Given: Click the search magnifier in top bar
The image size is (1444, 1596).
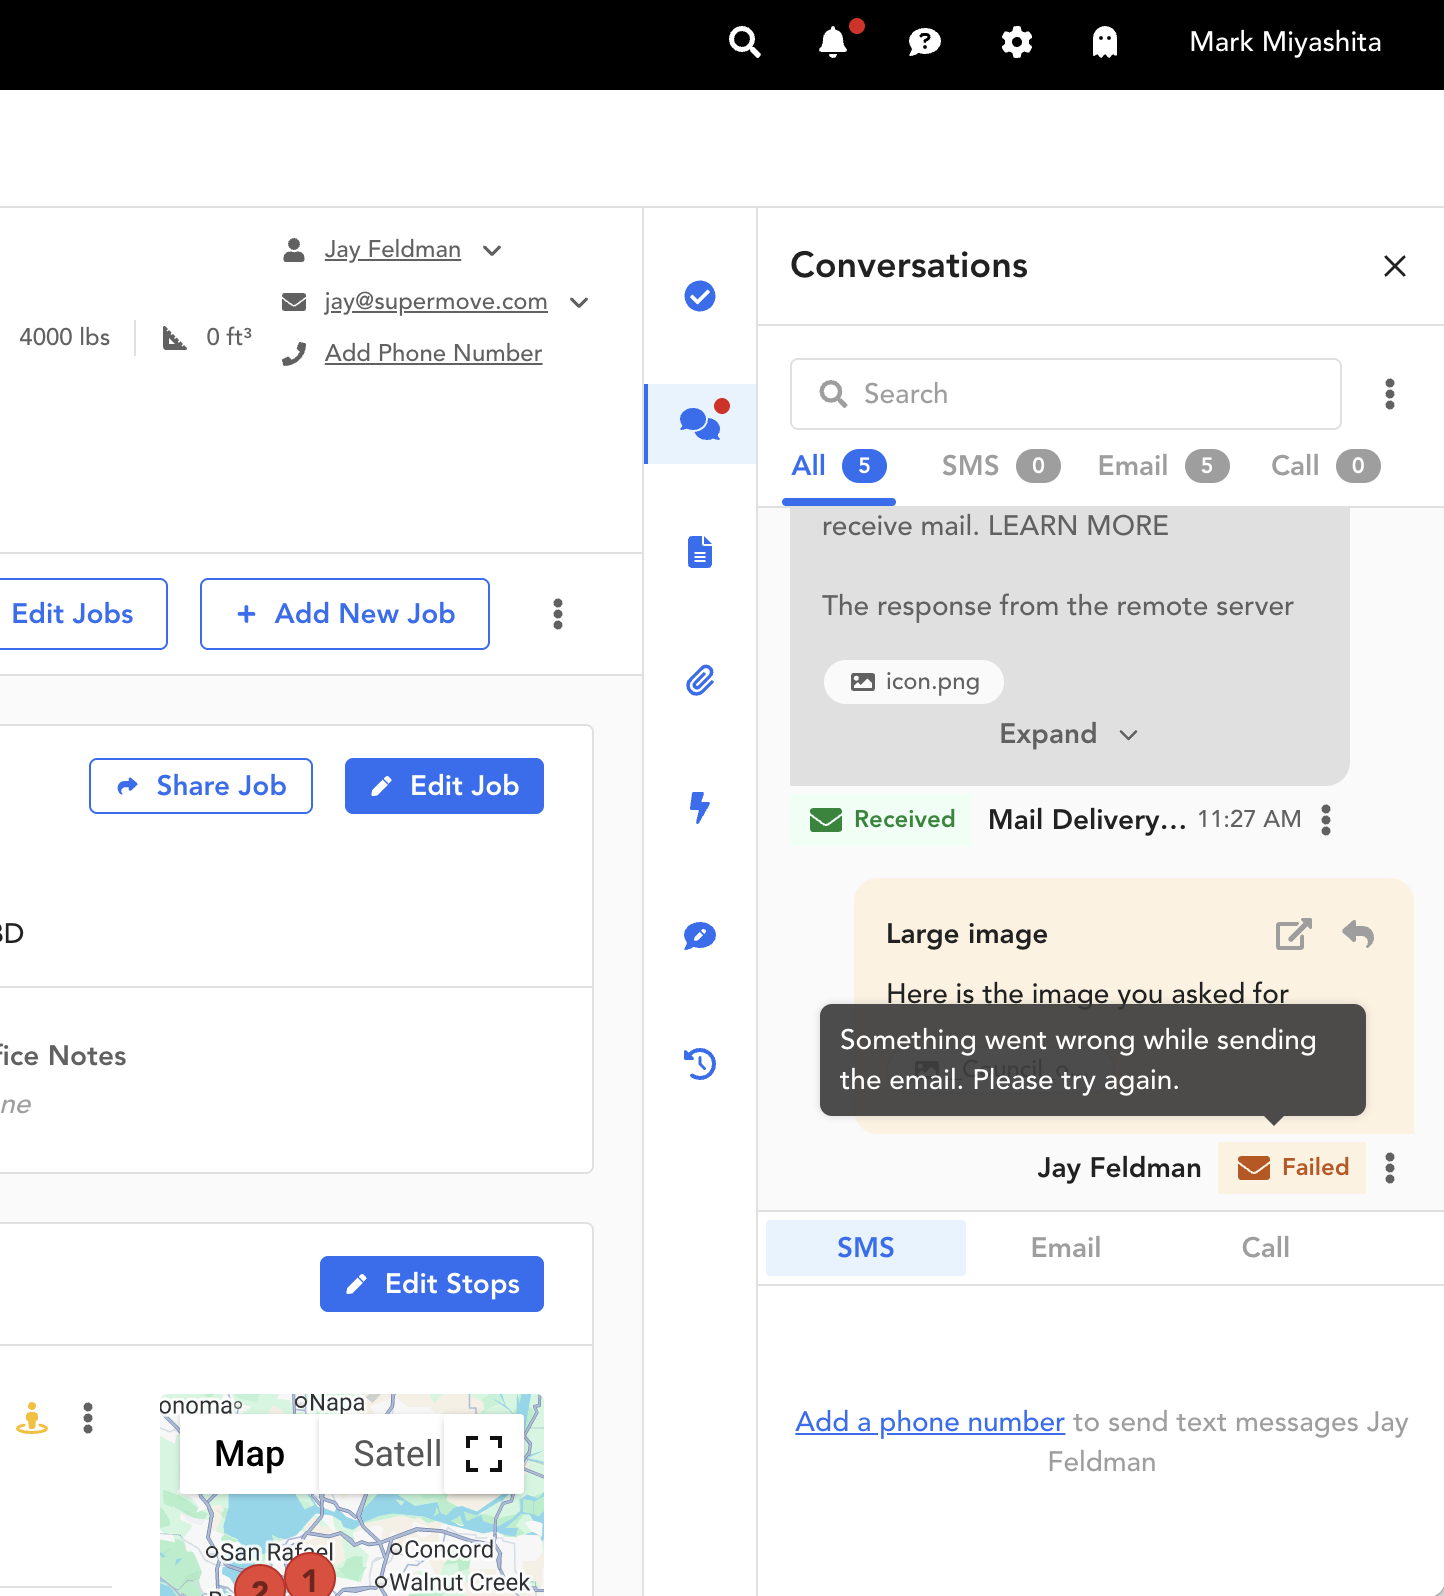Looking at the screenshot, I should (744, 42).
